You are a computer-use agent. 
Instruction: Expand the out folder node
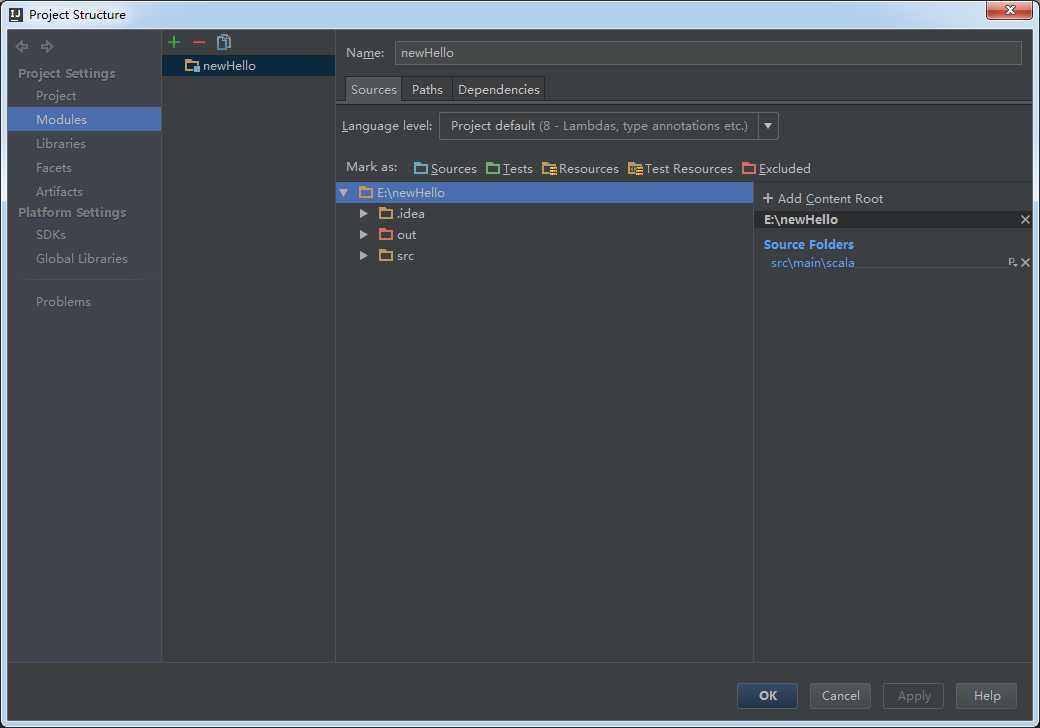click(363, 235)
